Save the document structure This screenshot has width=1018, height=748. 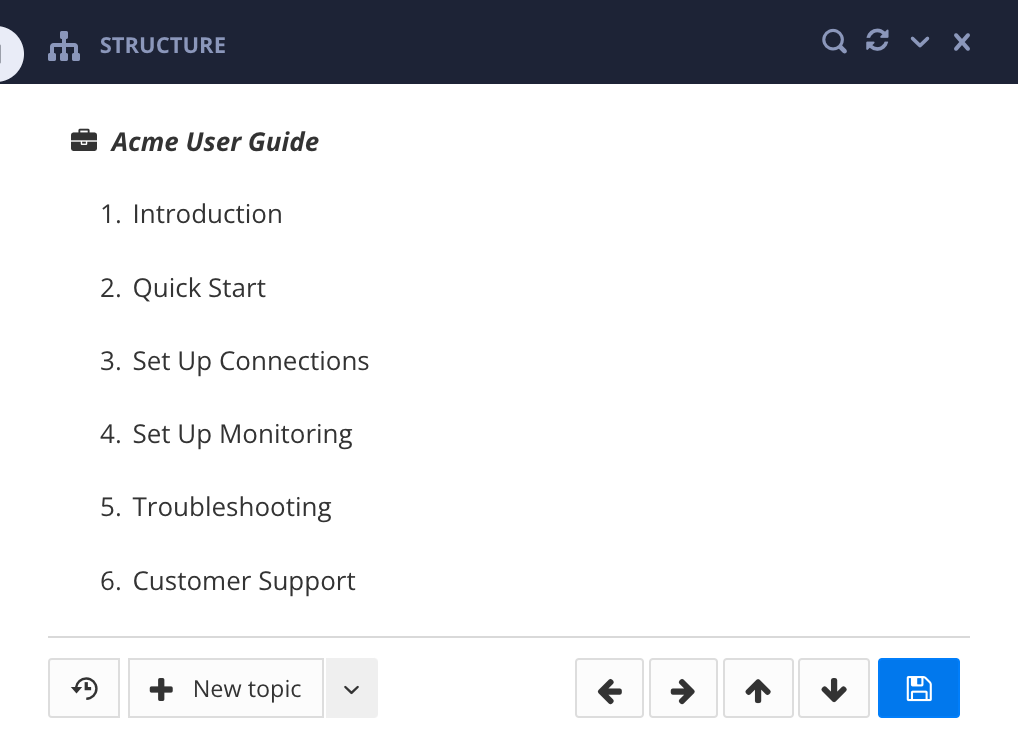coord(918,688)
